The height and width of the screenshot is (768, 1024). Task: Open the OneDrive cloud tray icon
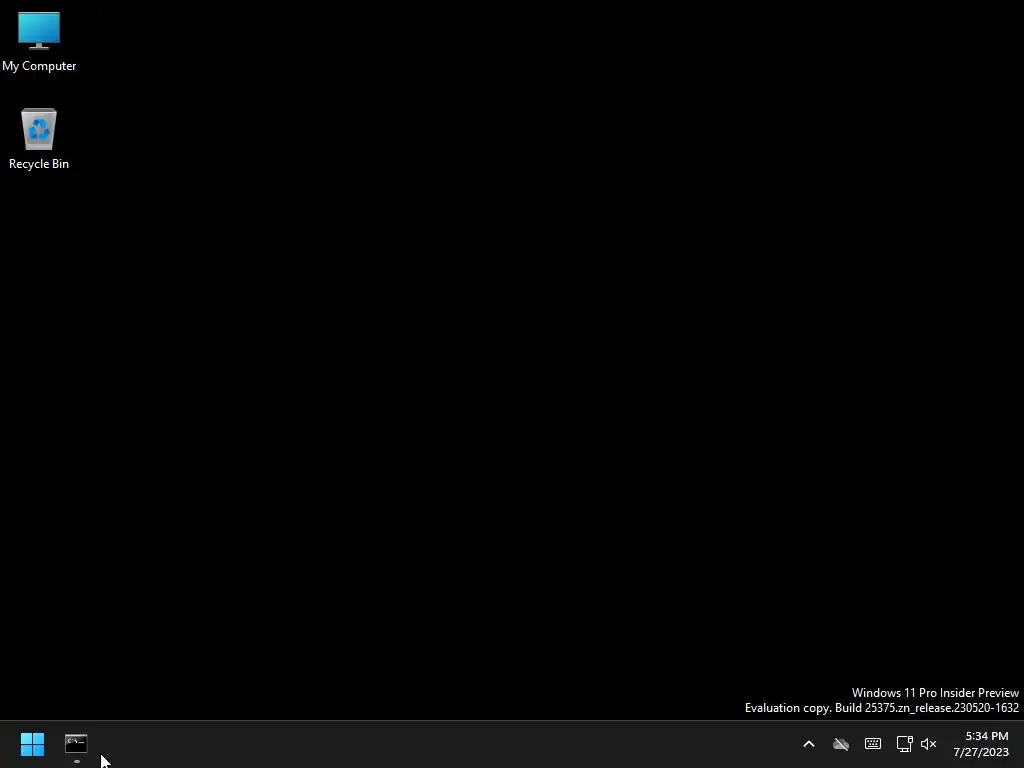(841, 744)
